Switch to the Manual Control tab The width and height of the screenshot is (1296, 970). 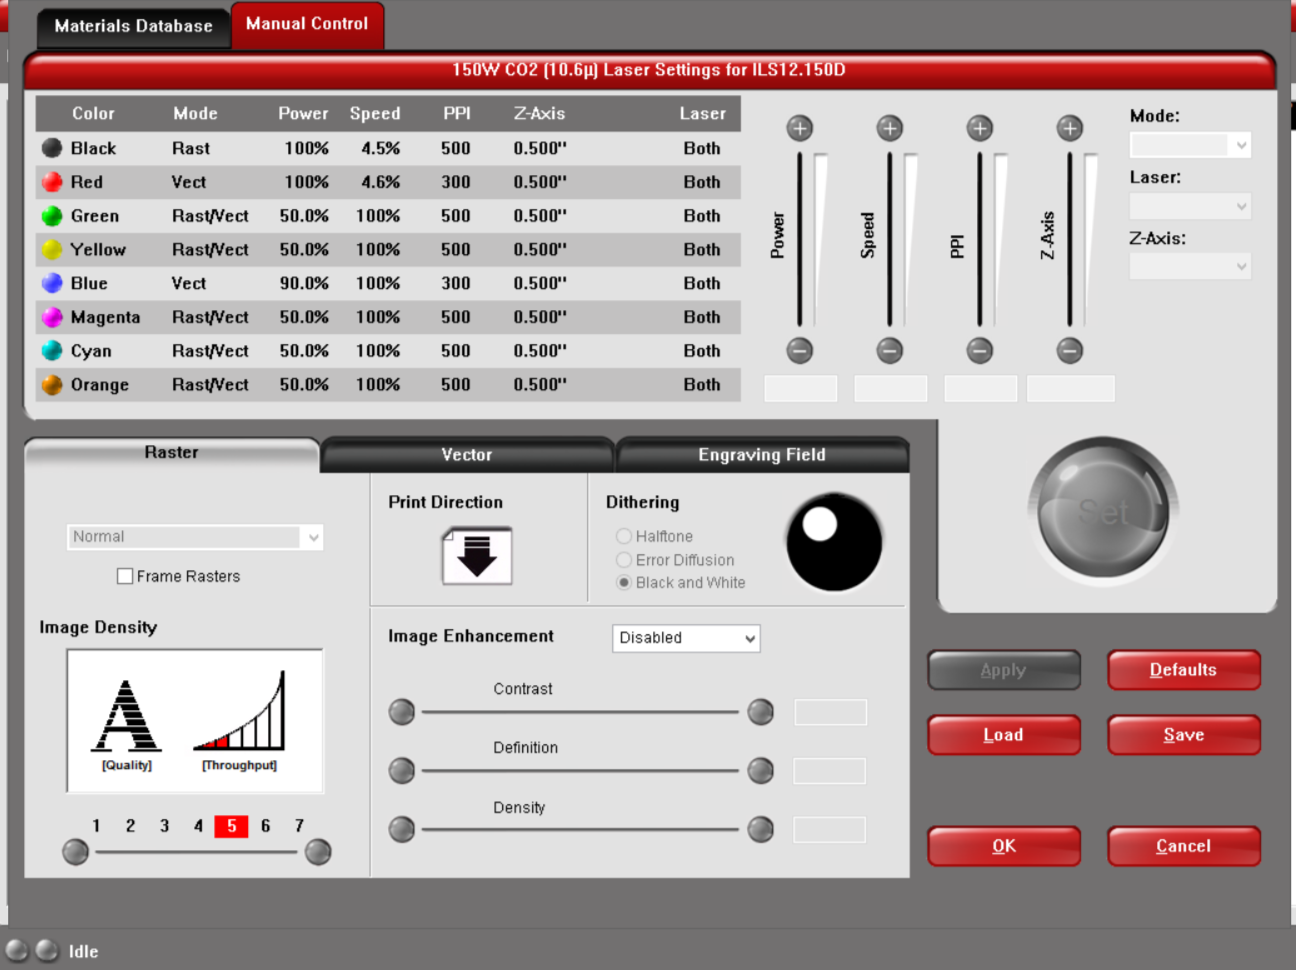click(x=307, y=24)
